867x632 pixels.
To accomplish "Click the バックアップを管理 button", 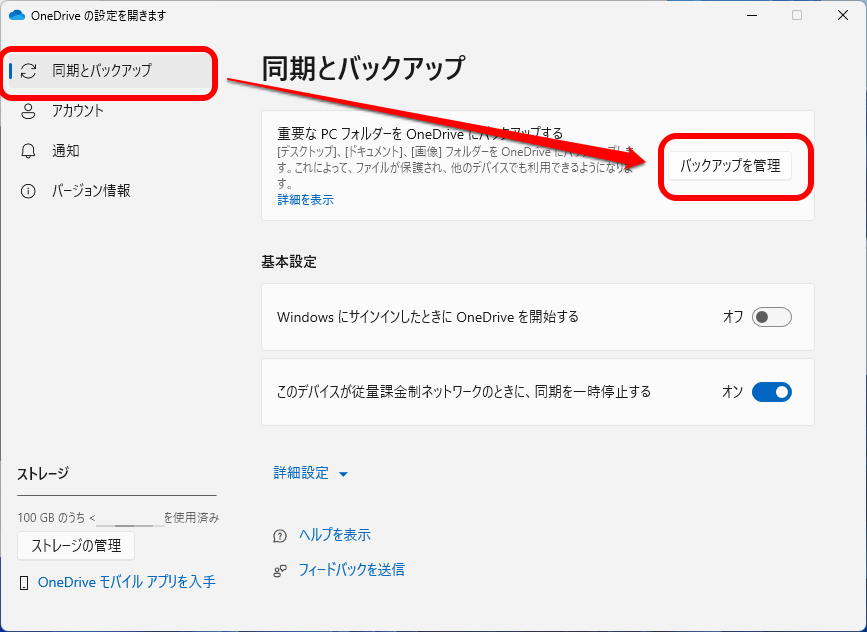I will pyautogui.click(x=730, y=166).
